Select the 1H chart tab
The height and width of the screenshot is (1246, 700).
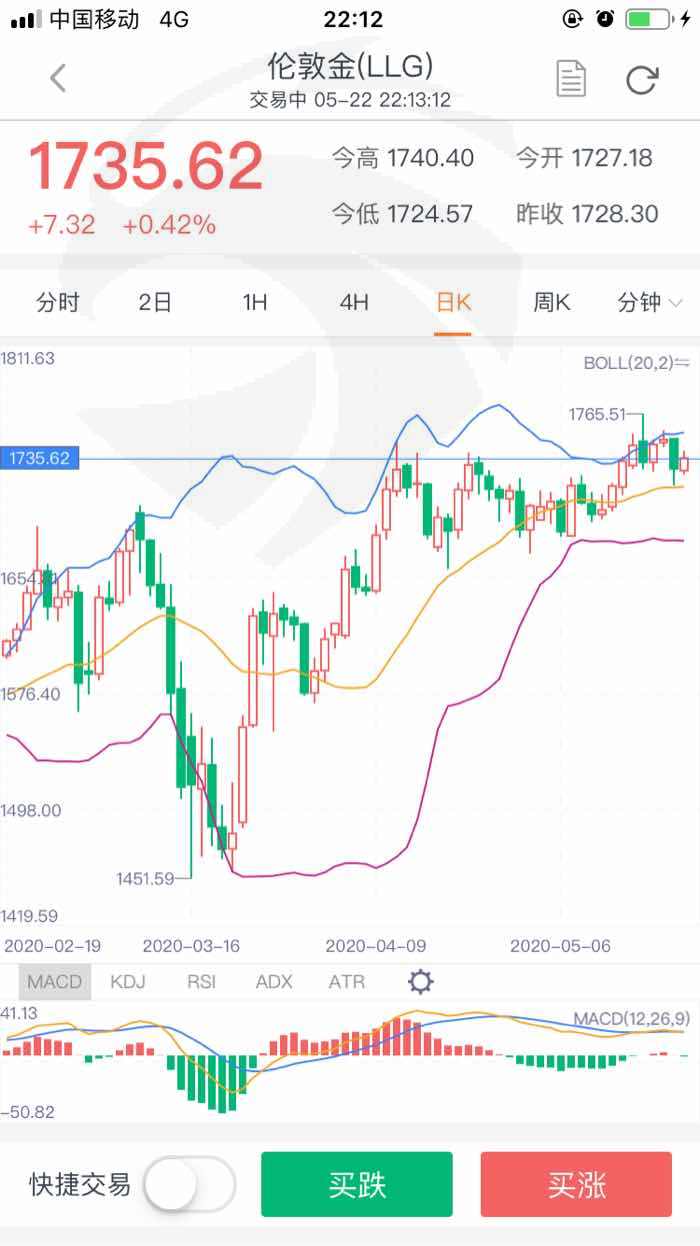(255, 302)
